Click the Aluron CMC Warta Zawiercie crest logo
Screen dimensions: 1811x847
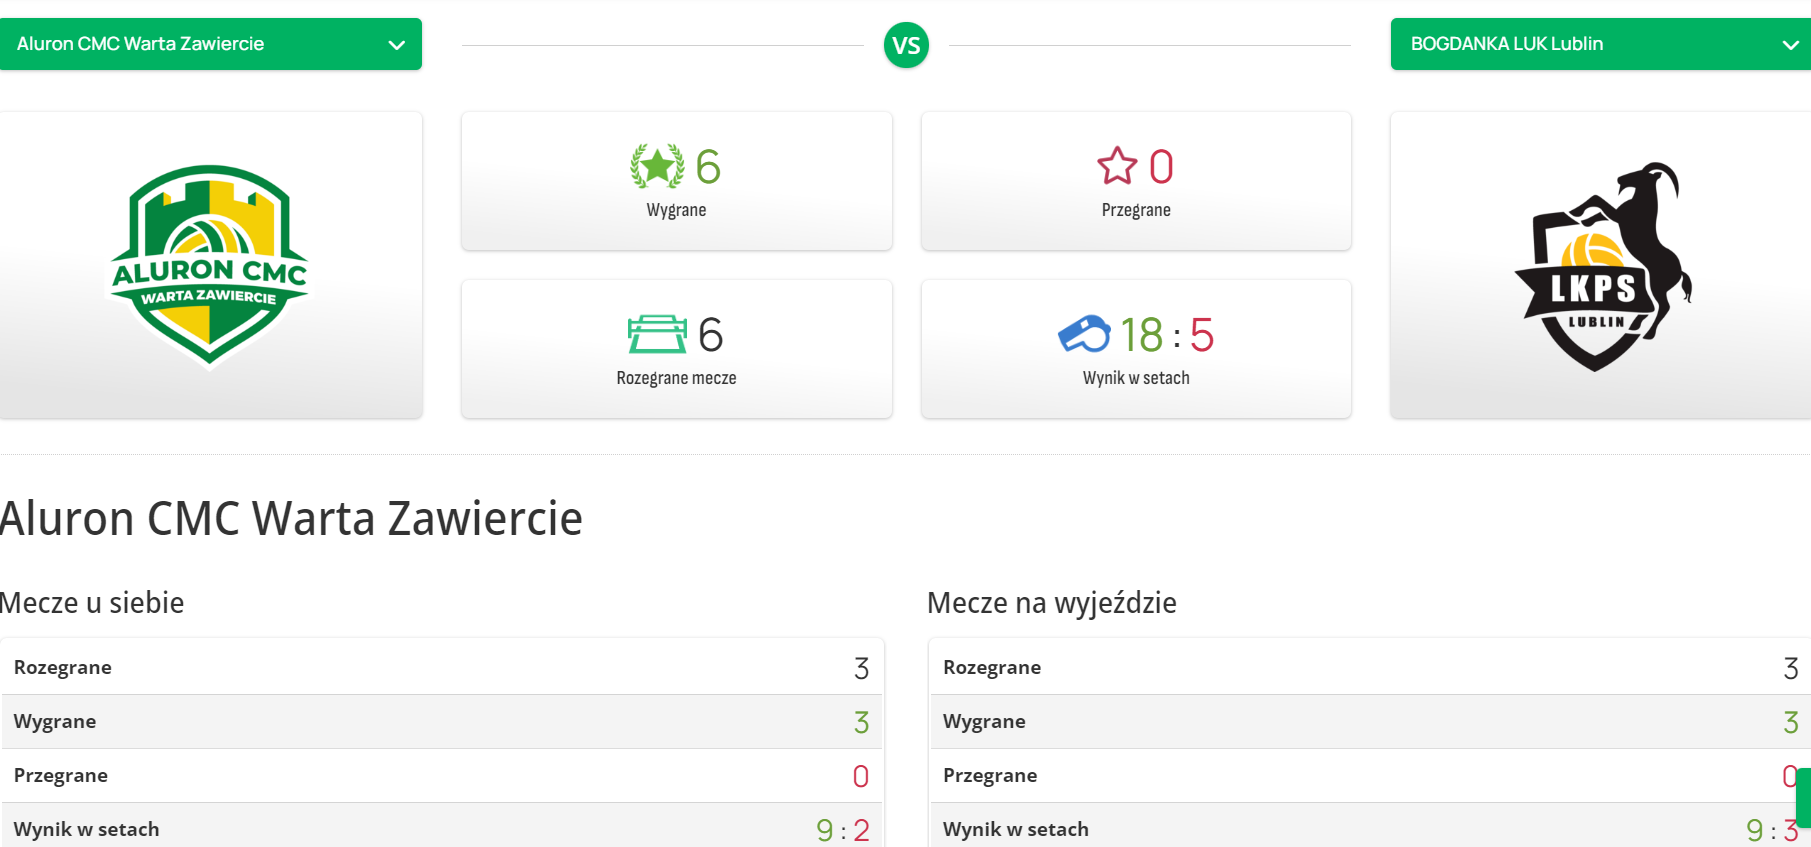point(209,265)
